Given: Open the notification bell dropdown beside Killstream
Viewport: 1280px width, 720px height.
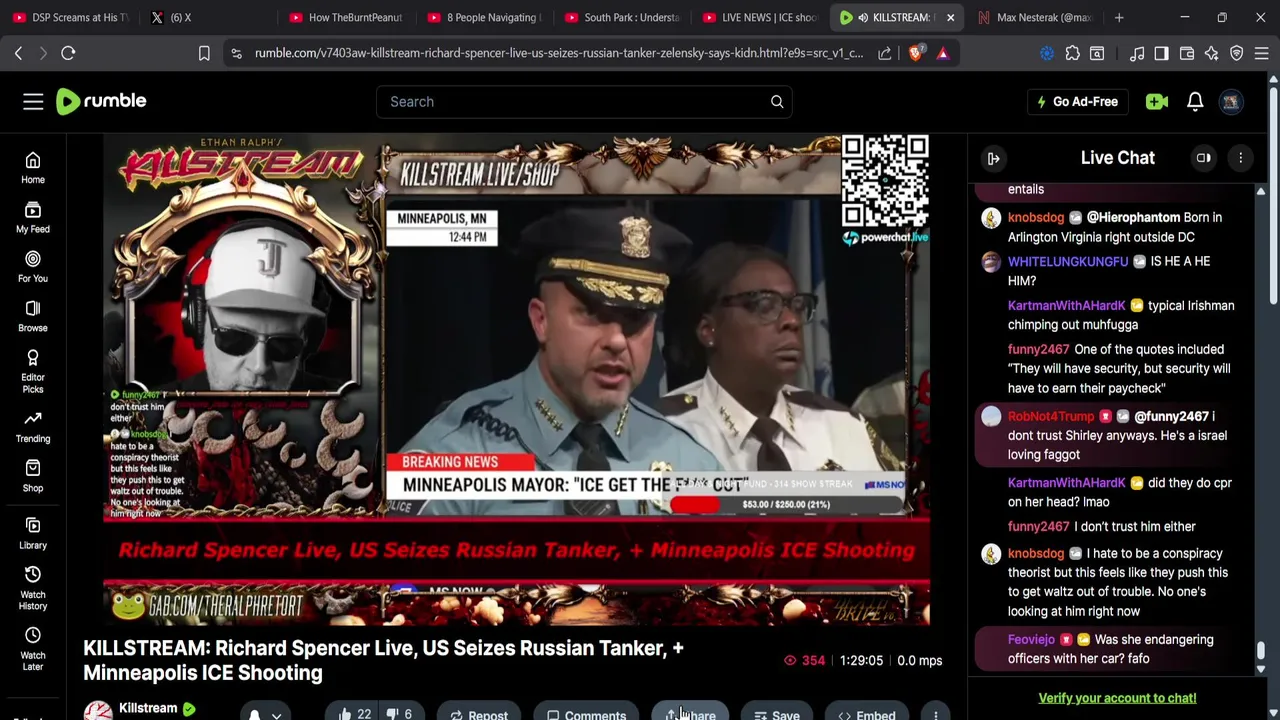Looking at the screenshot, I should [x=265, y=714].
